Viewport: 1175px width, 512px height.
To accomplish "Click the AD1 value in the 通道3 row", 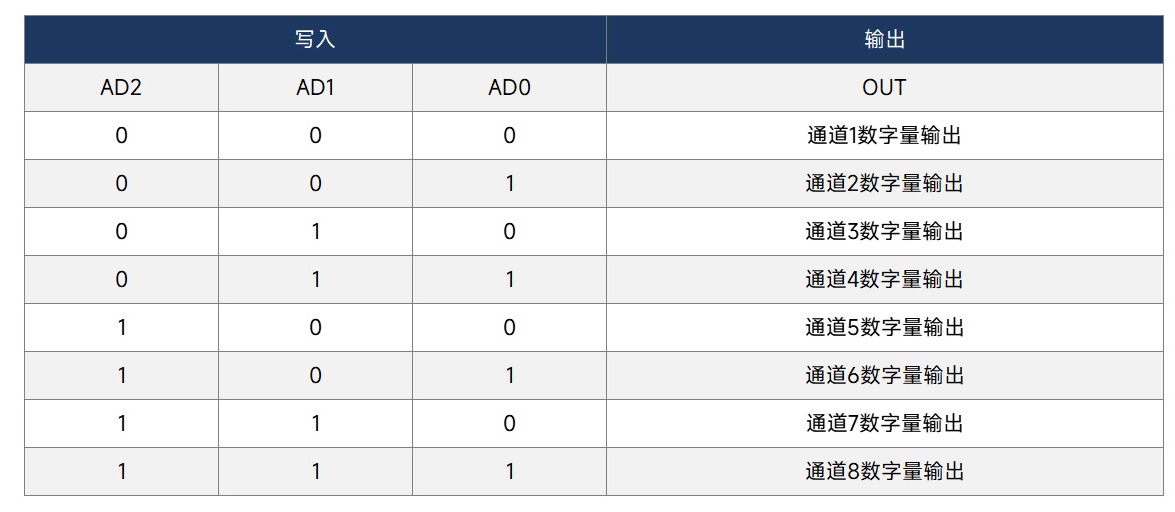I will (x=315, y=232).
